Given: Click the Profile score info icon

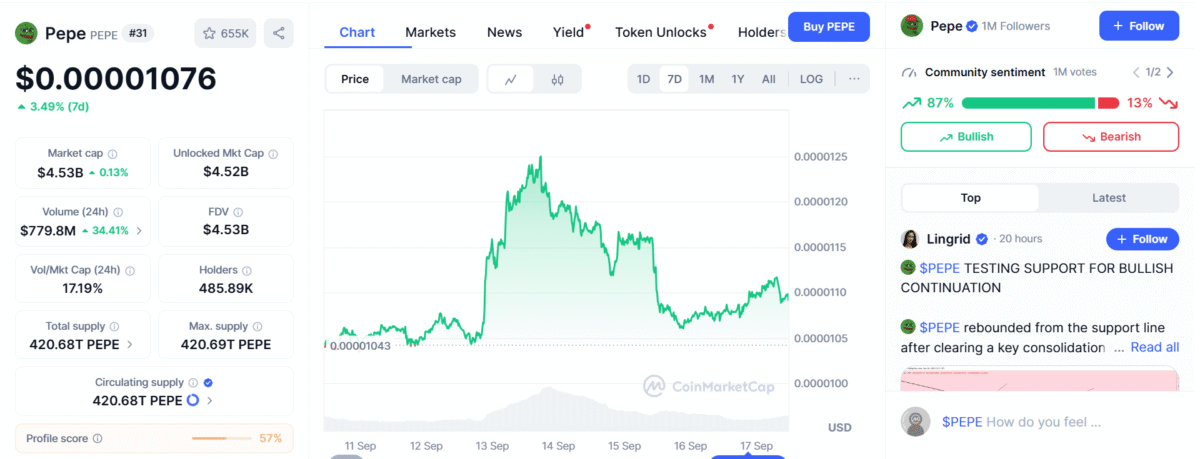Looking at the screenshot, I should pos(97,438).
